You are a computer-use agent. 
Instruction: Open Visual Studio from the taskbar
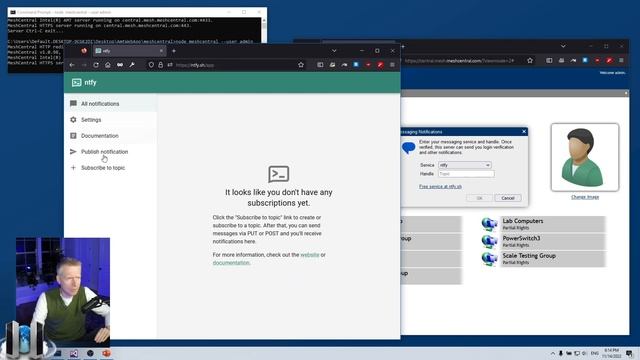[x=73, y=353]
